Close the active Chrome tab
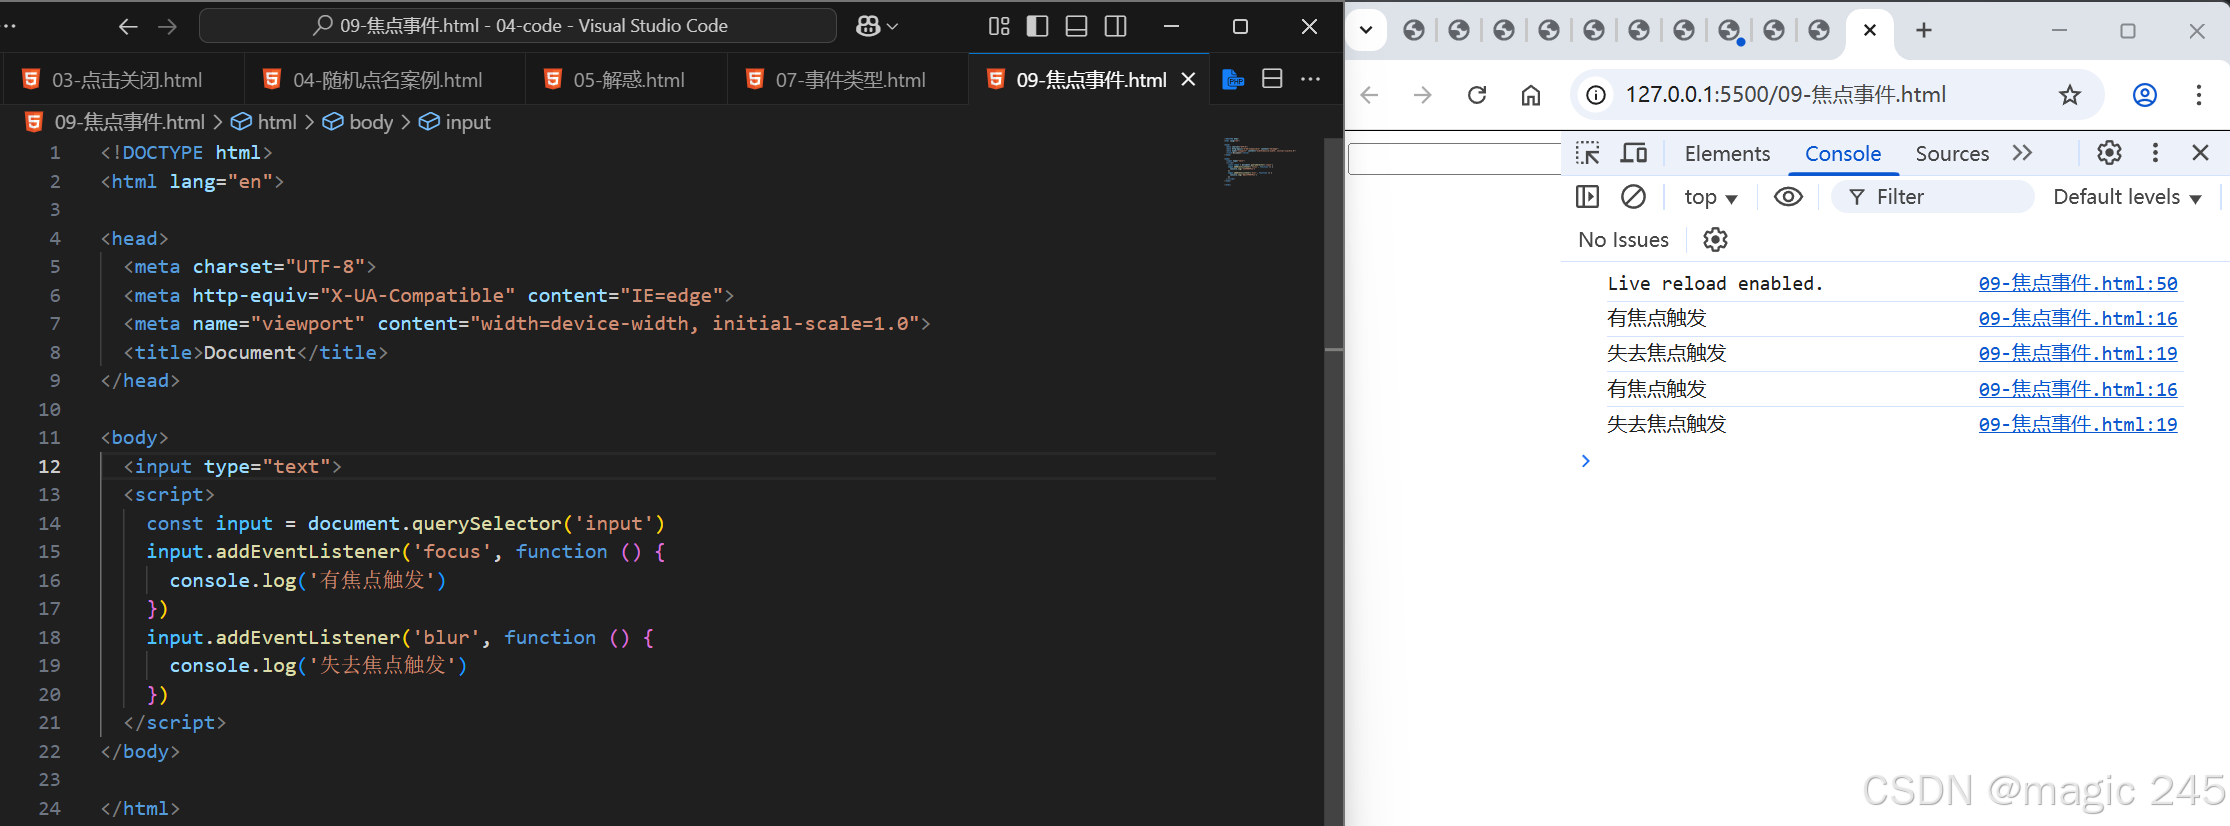Viewport: 2230px width, 826px height. pos(1870,30)
